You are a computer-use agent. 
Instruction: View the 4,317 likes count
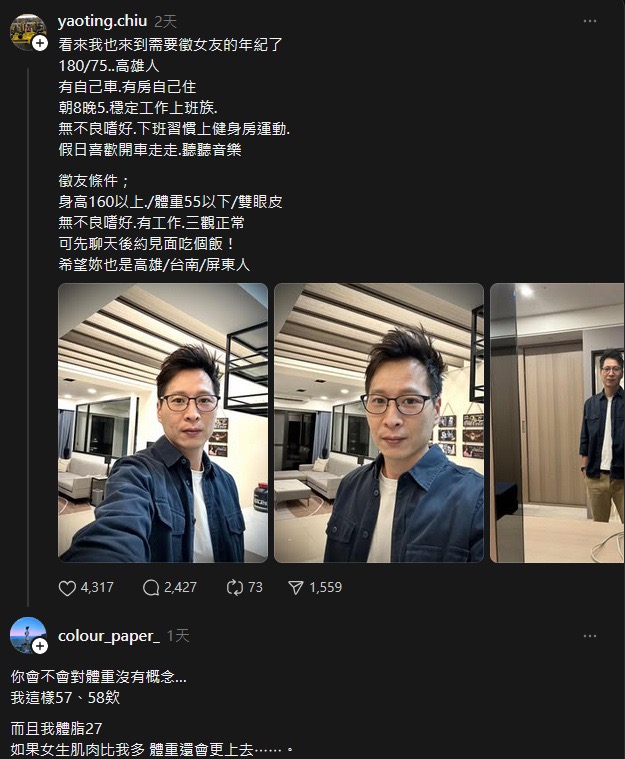tap(97, 588)
